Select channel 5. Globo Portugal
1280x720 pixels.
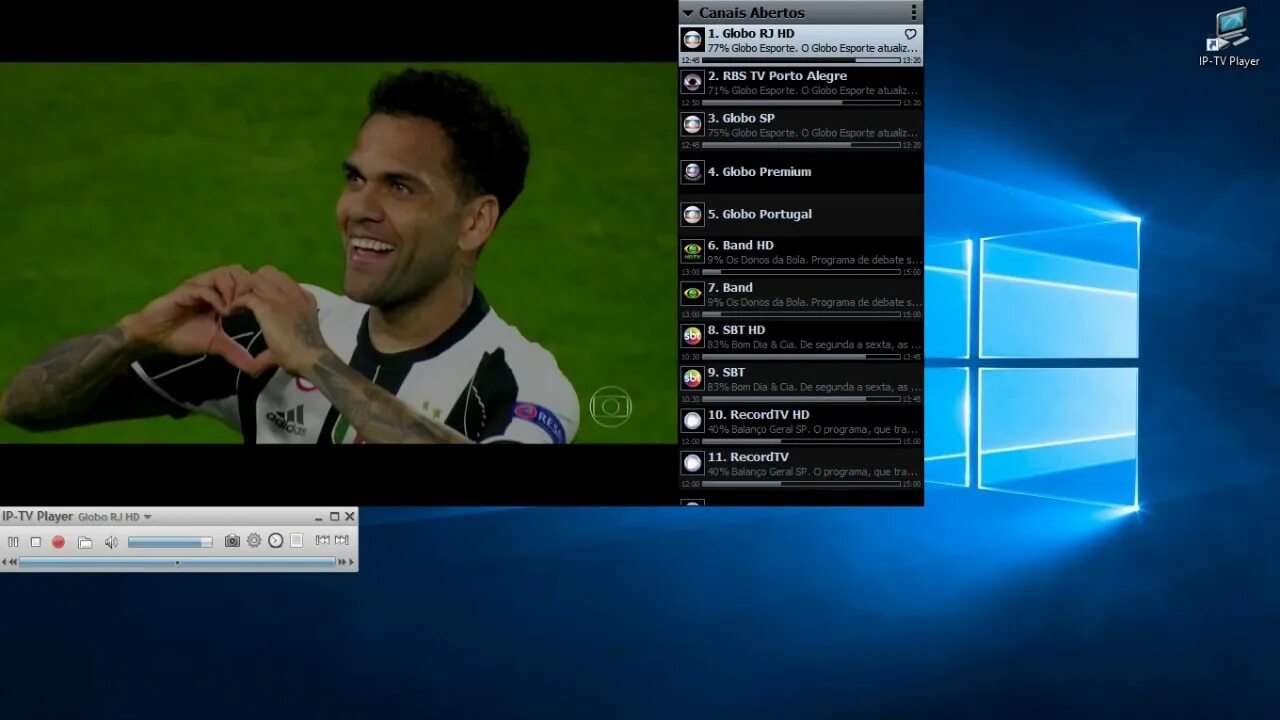pyautogui.click(x=801, y=214)
